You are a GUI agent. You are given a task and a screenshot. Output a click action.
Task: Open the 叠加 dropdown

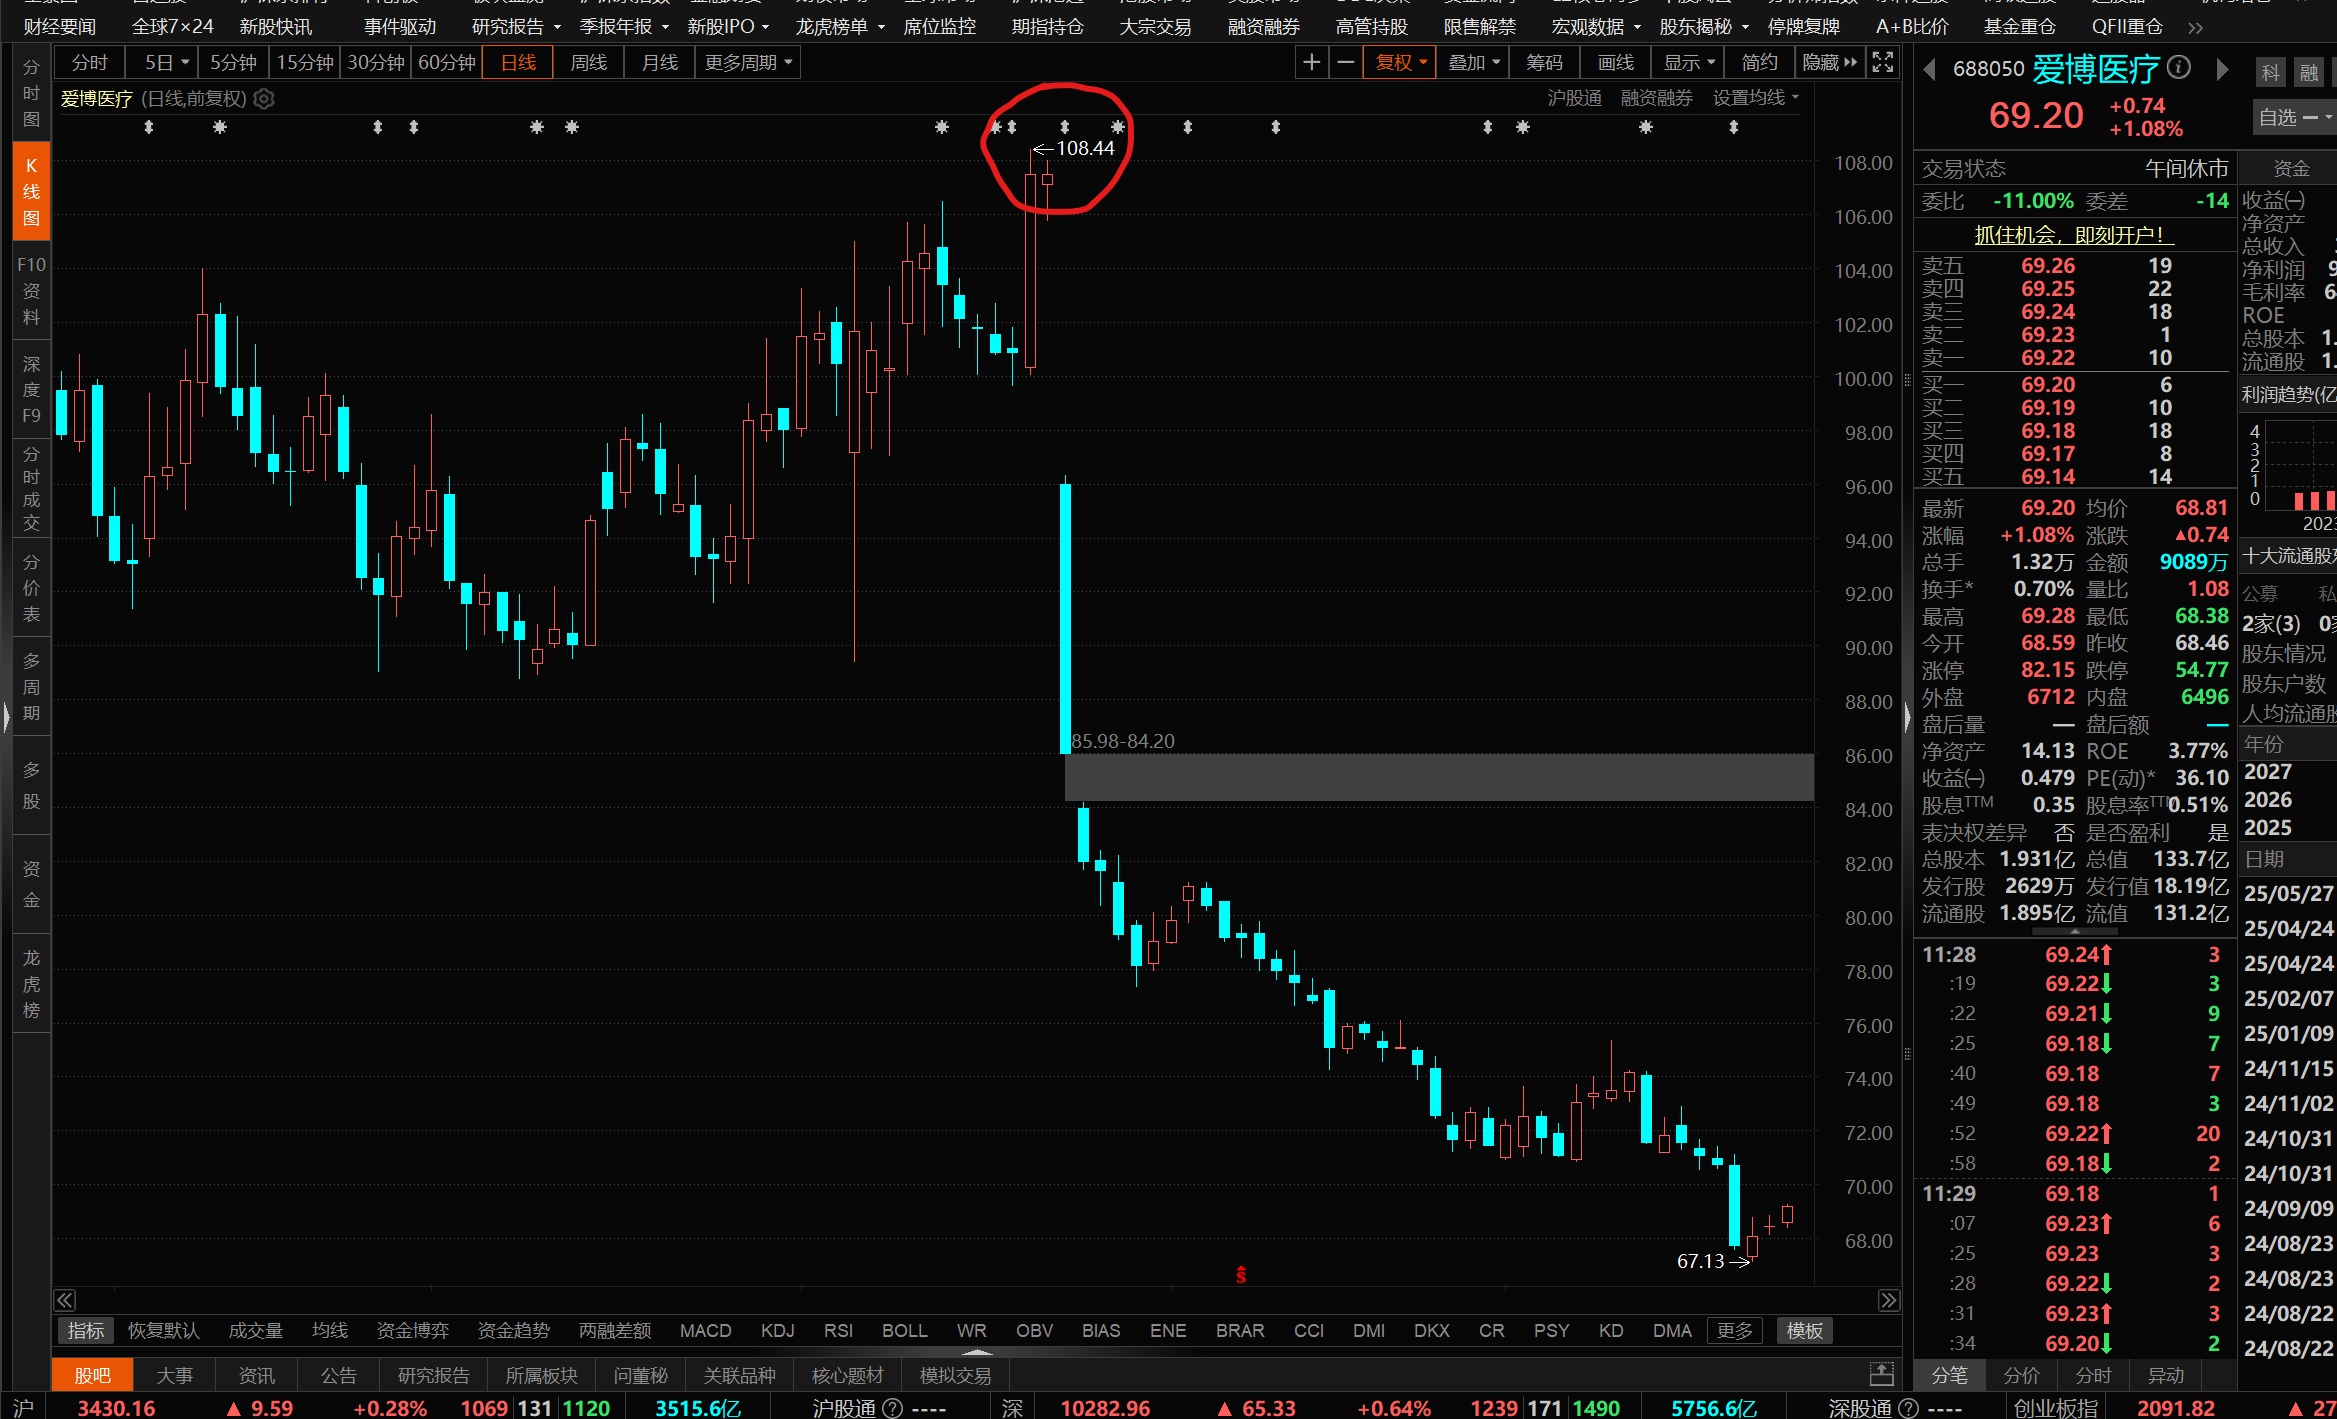[1473, 63]
